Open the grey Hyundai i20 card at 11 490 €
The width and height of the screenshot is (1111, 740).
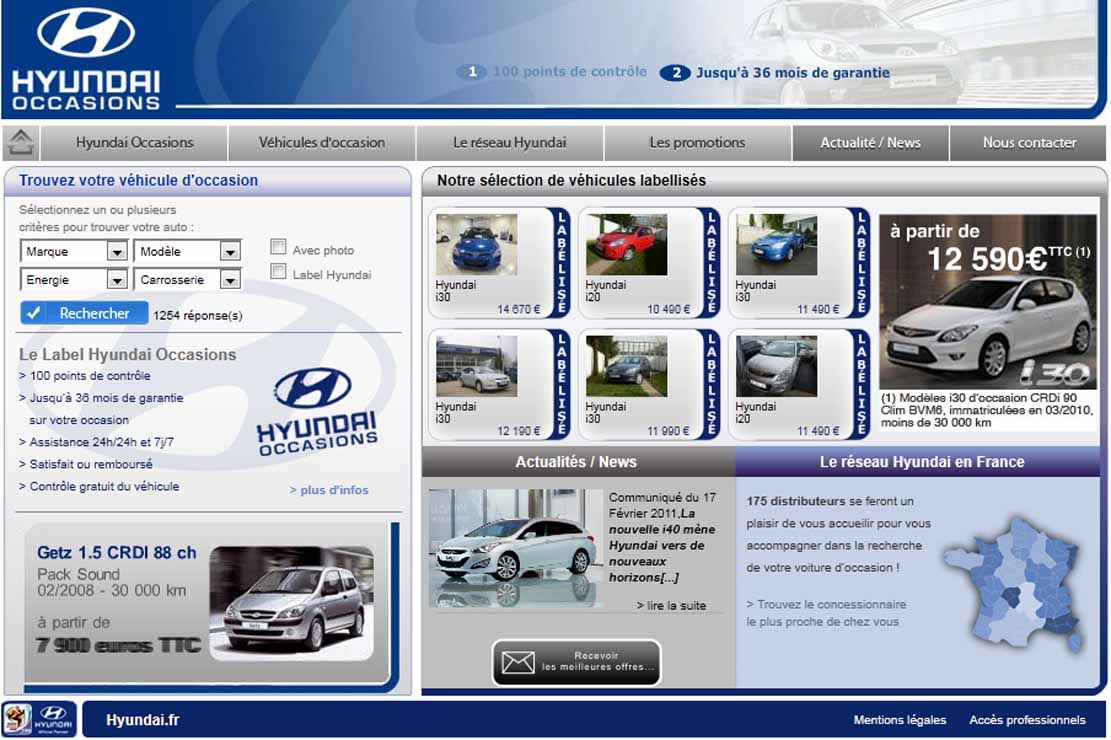coord(799,384)
